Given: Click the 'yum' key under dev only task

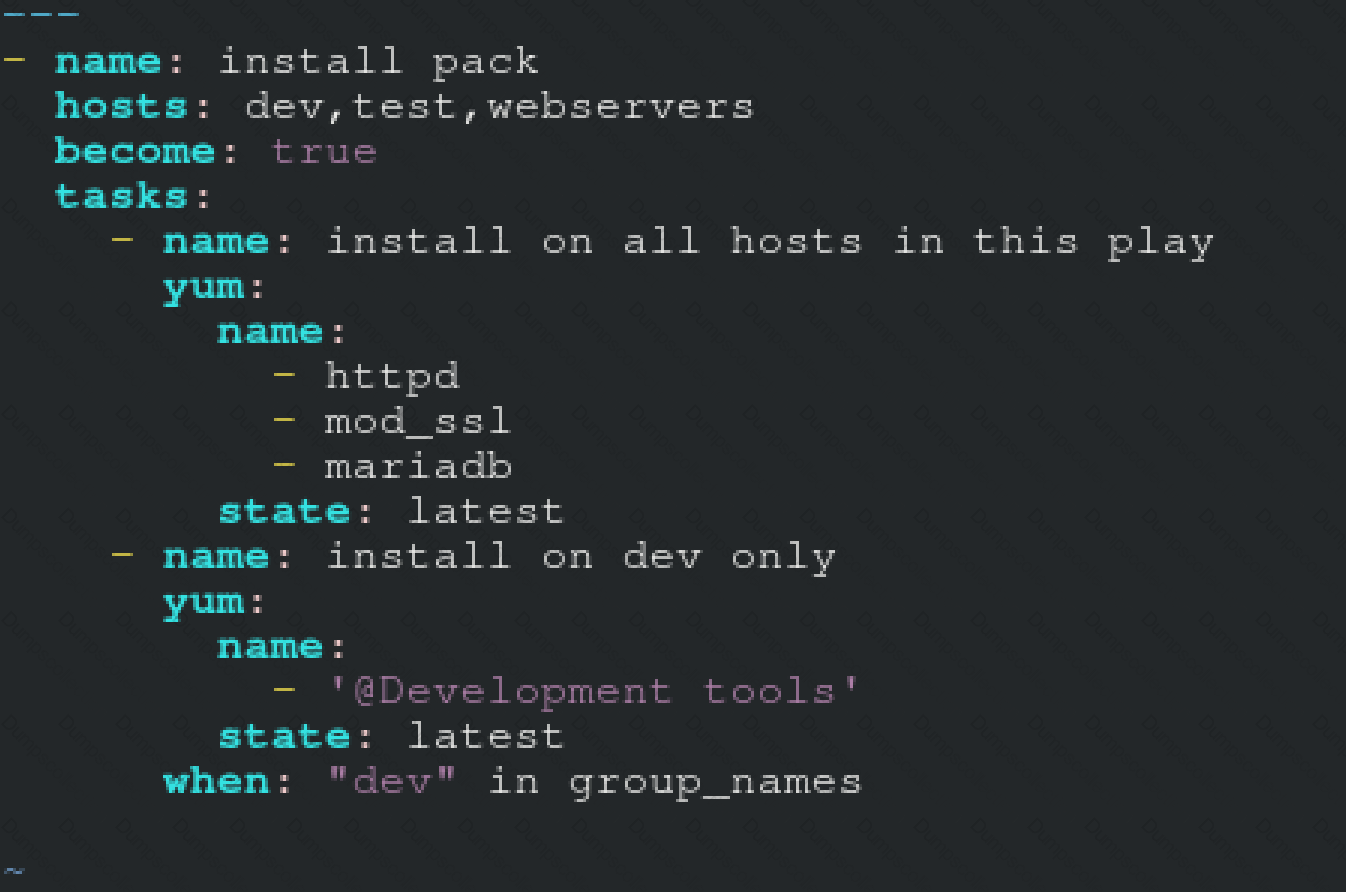Looking at the screenshot, I should [203, 602].
